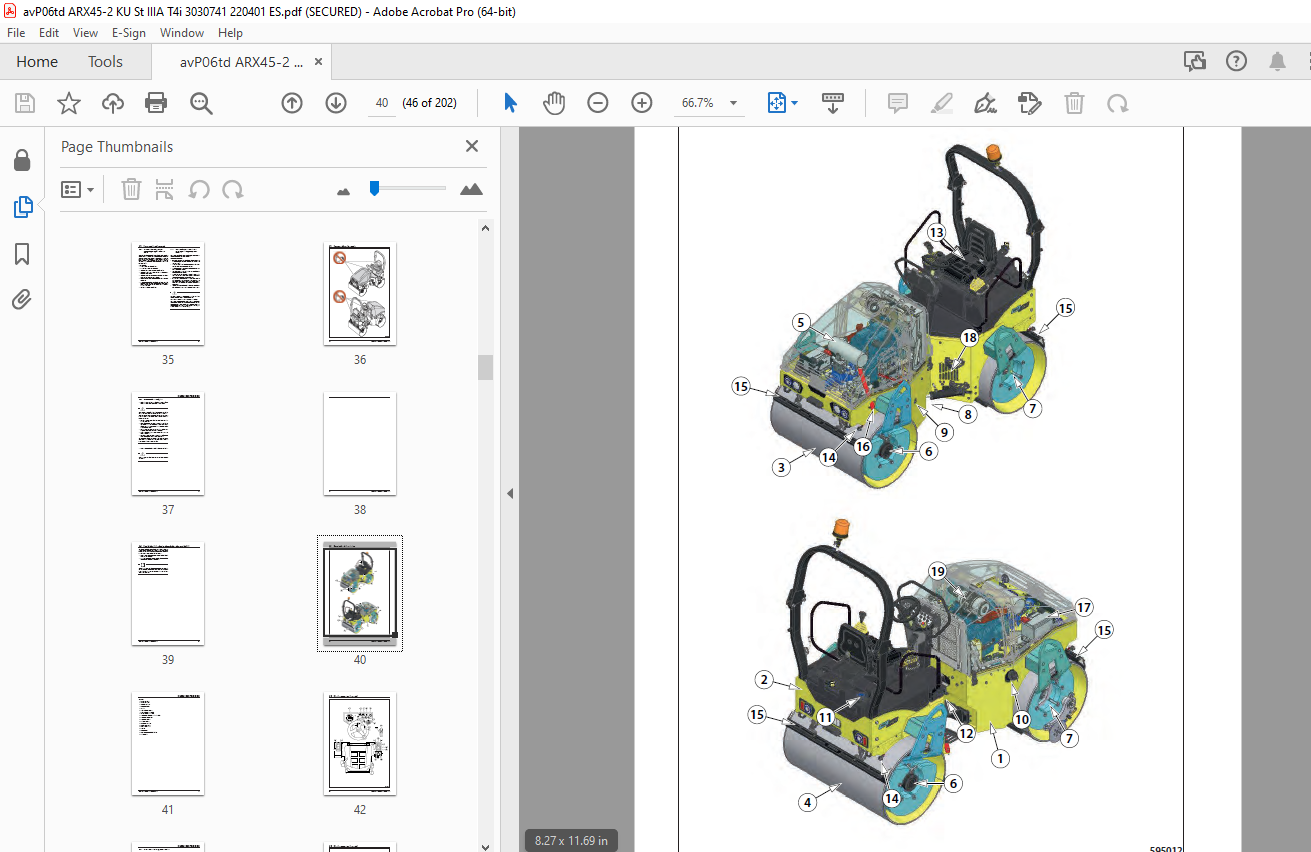
Task: Click the enlarge thumbnail size mountain icon
Action: click(x=471, y=189)
